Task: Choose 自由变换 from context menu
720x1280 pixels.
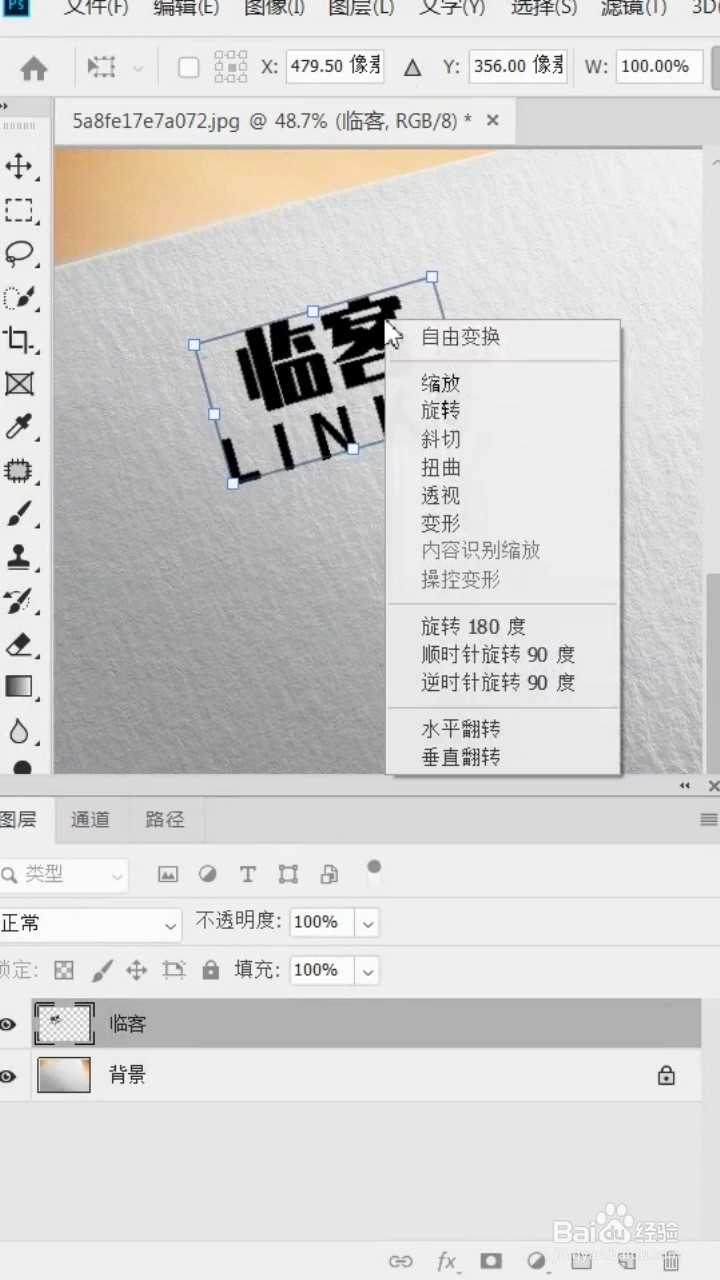Action: [461, 337]
